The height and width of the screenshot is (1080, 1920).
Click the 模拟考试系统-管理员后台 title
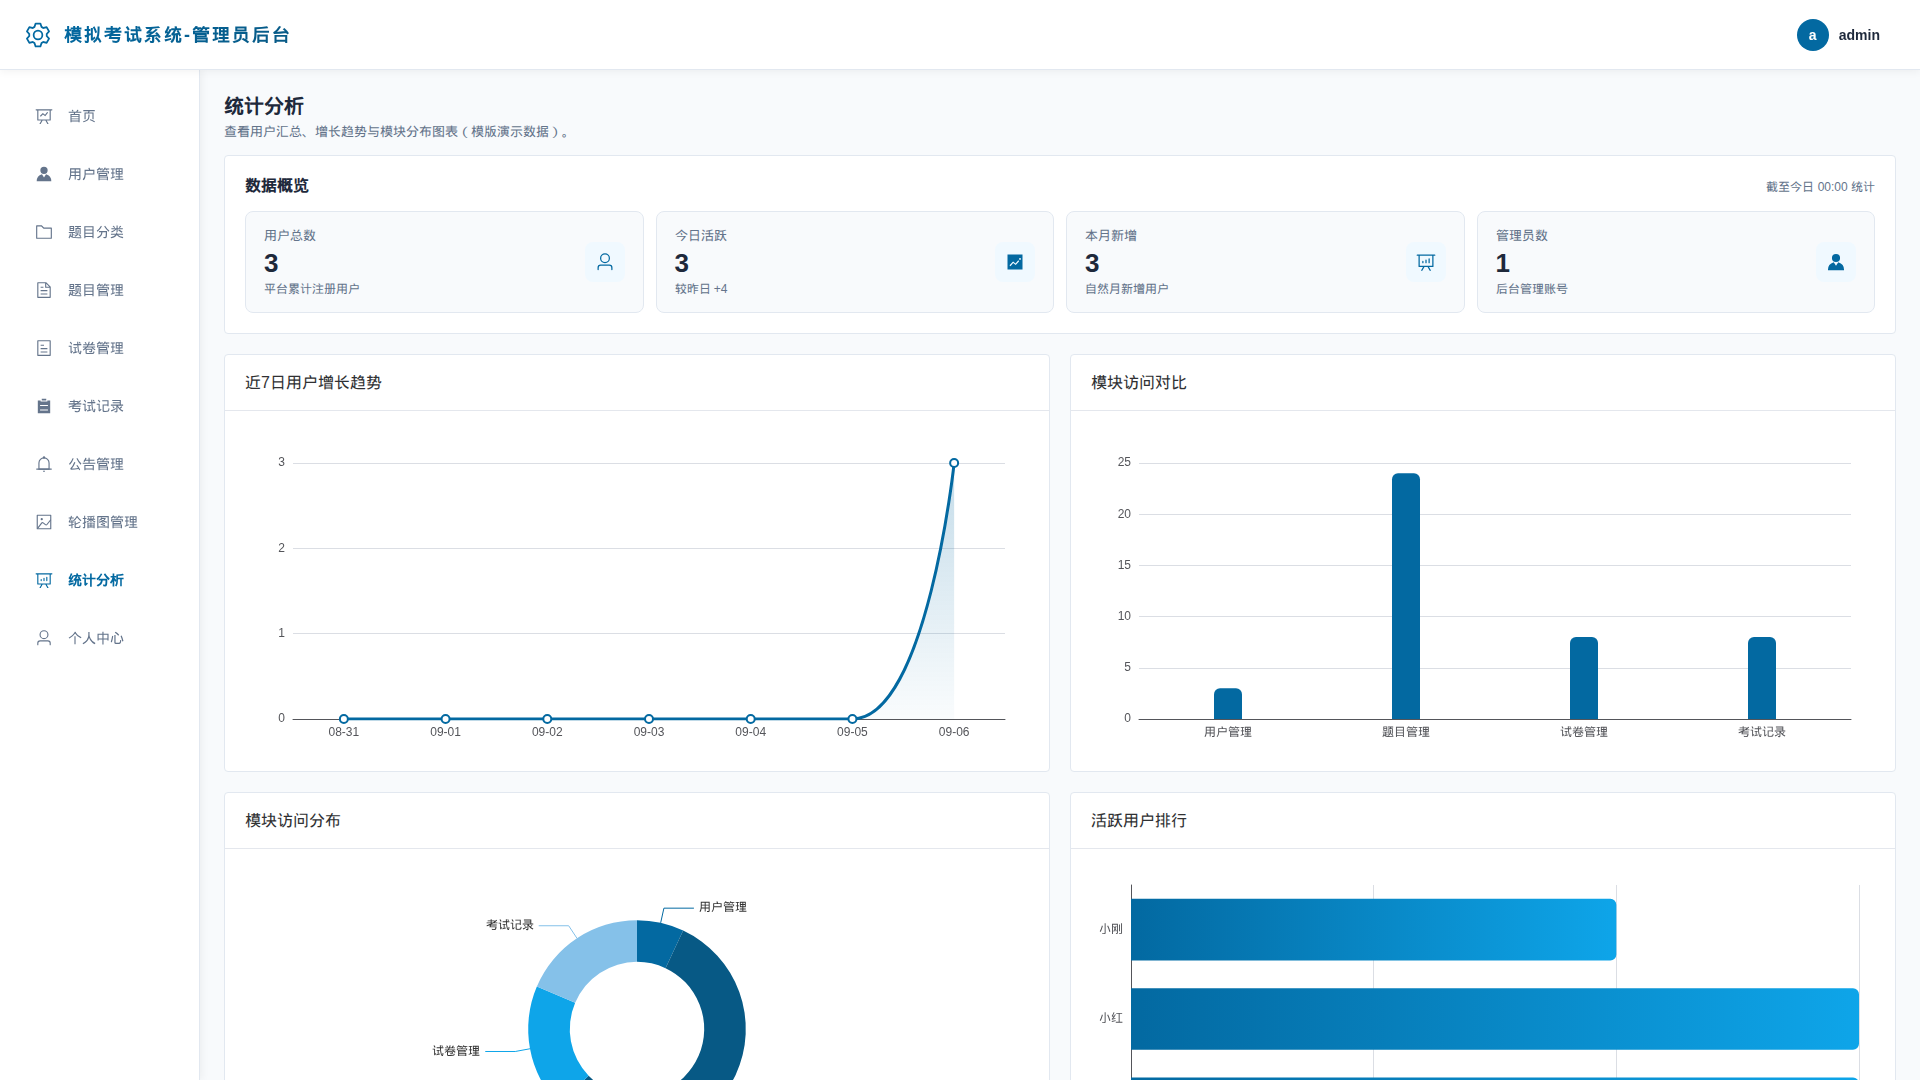(x=177, y=35)
